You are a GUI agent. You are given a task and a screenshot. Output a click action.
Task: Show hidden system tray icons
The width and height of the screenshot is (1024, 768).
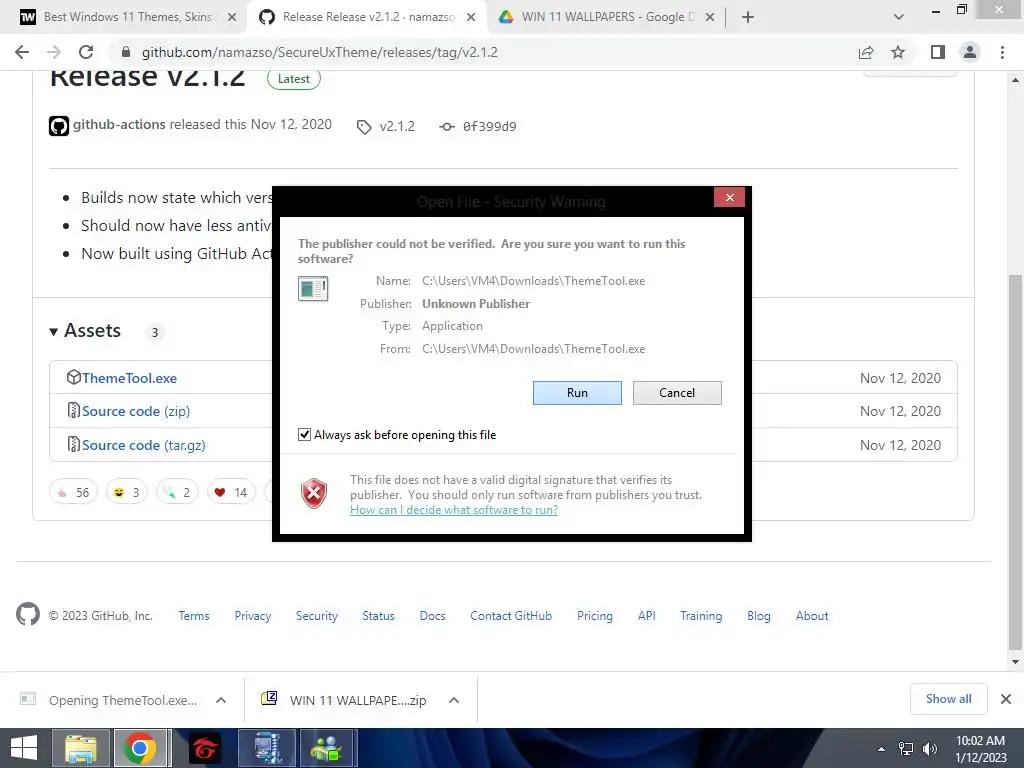[x=881, y=749]
